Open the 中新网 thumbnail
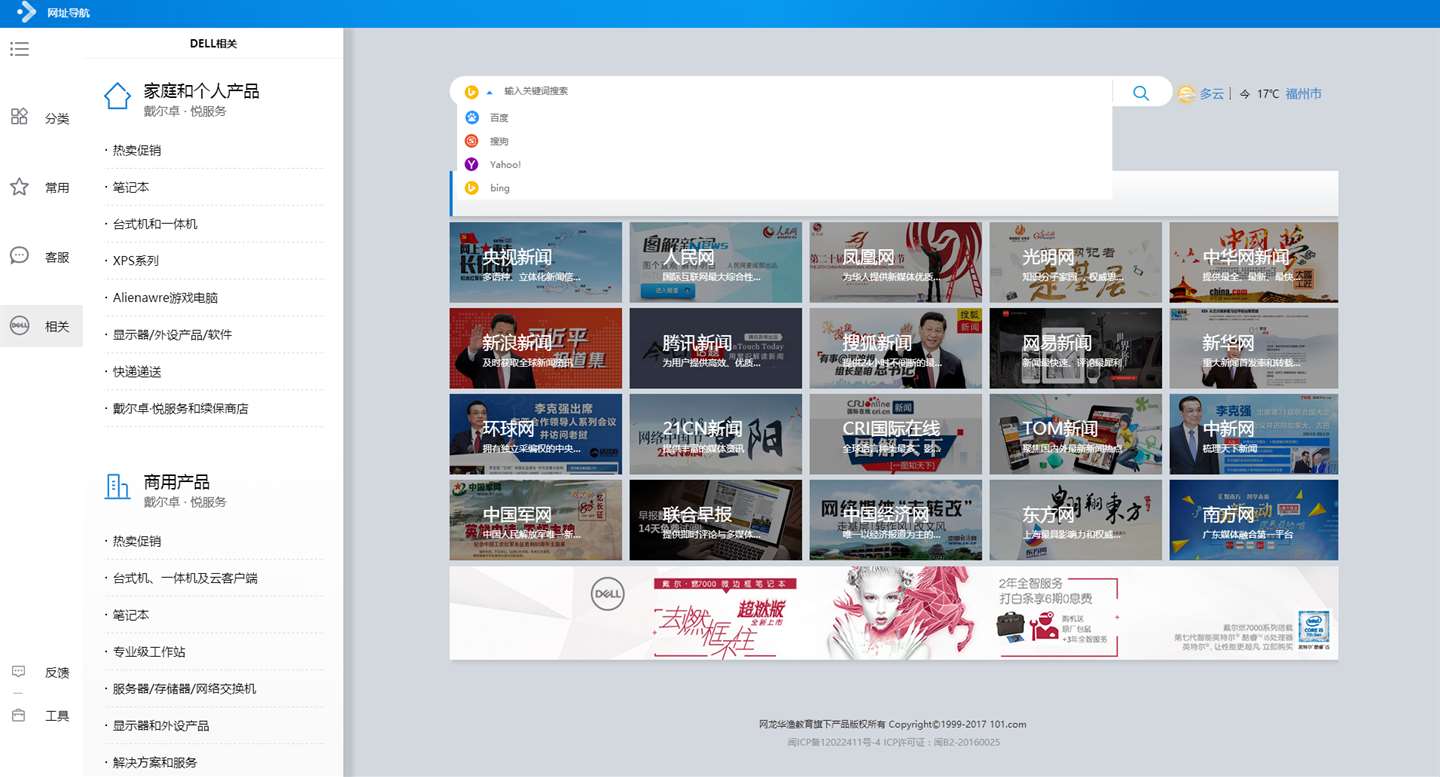The width and height of the screenshot is (1440, 777). point(1254,434)
